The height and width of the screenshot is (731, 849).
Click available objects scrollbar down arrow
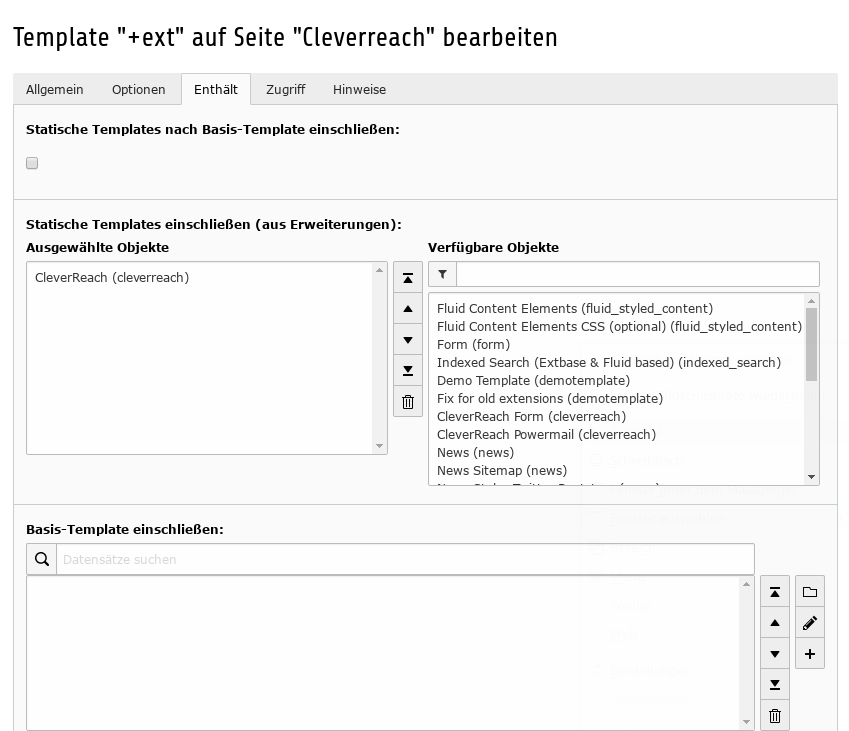pos(811,477)
